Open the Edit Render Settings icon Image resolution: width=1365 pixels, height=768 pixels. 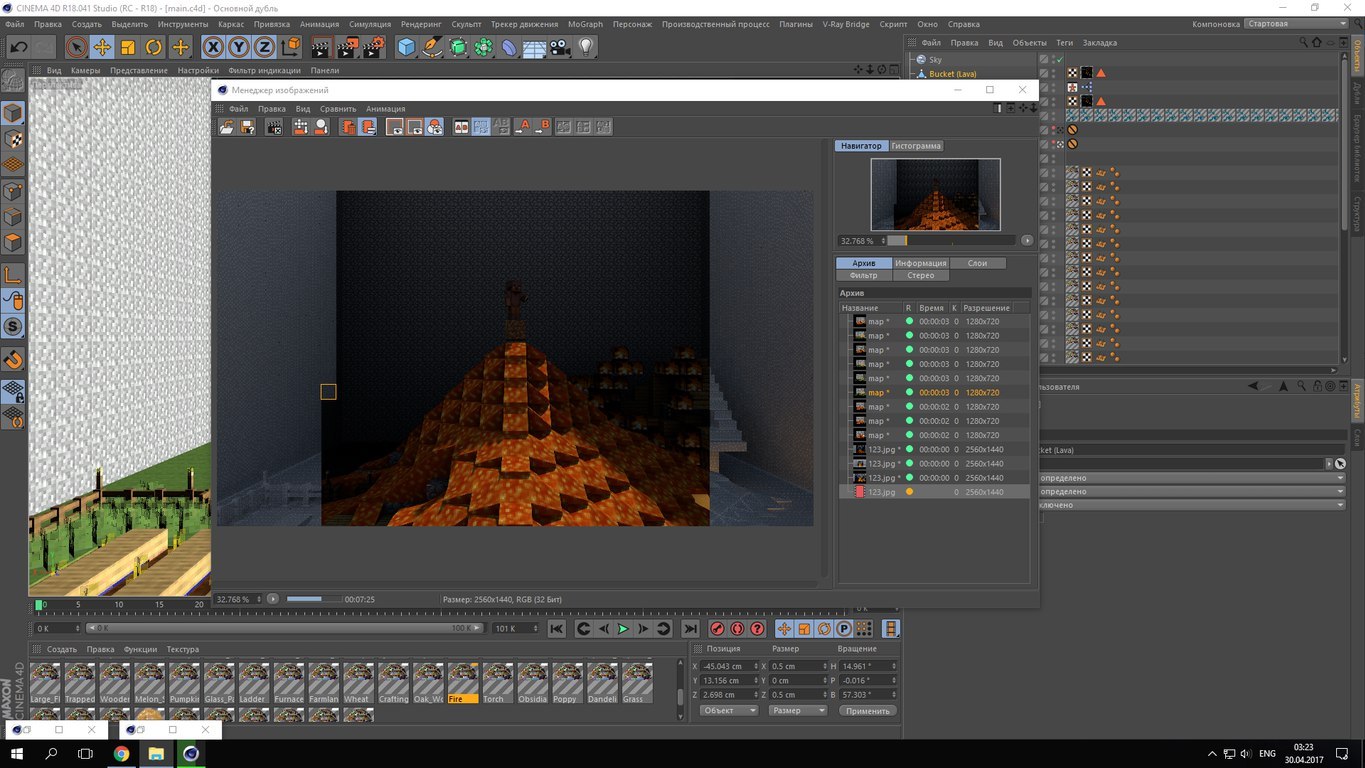tap(373, 47)
